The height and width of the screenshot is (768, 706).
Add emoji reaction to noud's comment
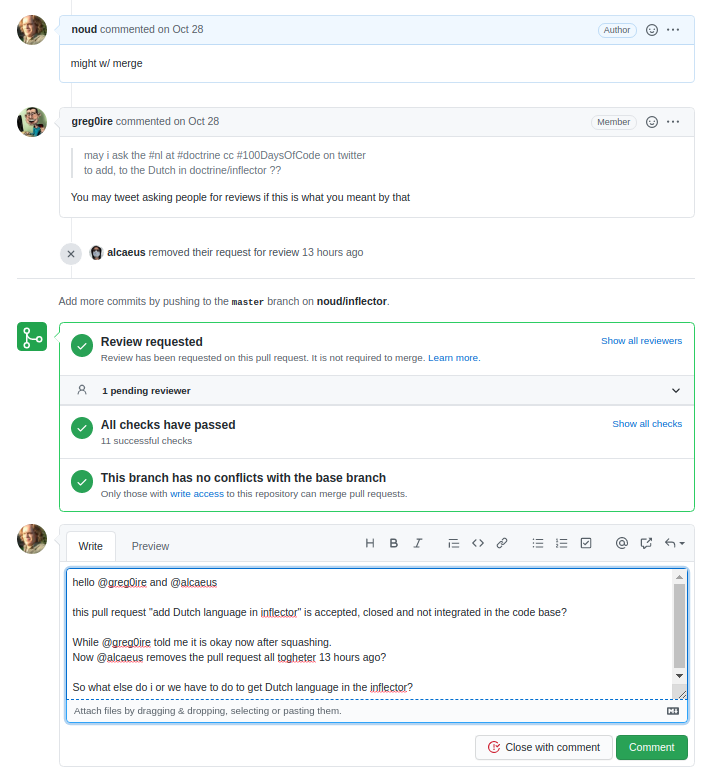[x=652, y=30]
